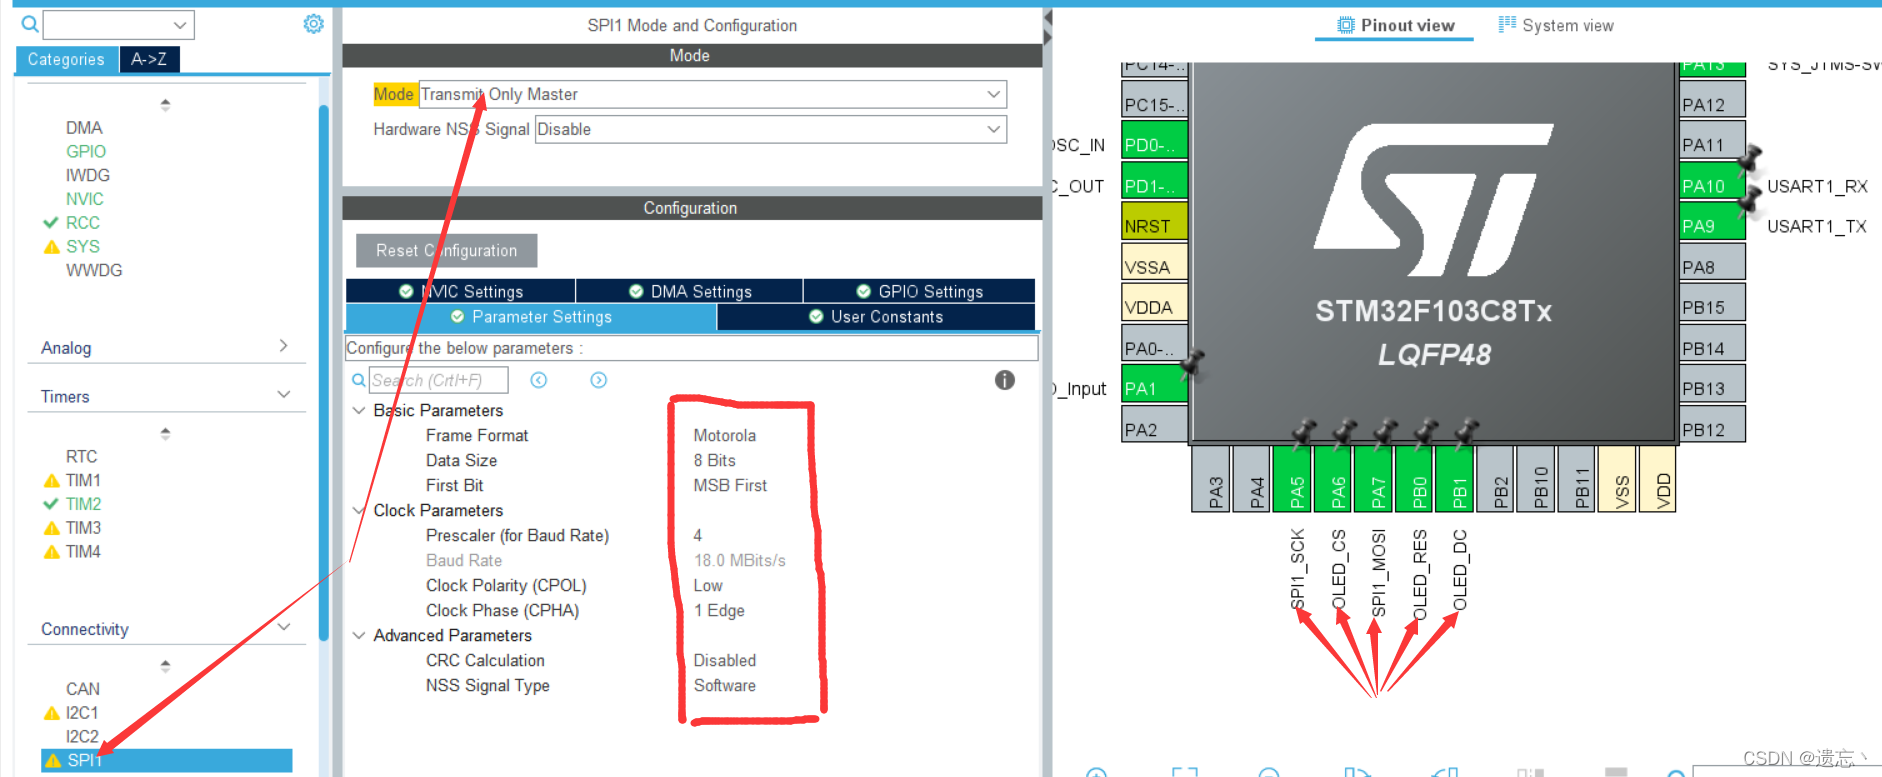Click the Frame Format value Motorola
The height and width of the screenshot is (777, 1882).
point(725,435)
